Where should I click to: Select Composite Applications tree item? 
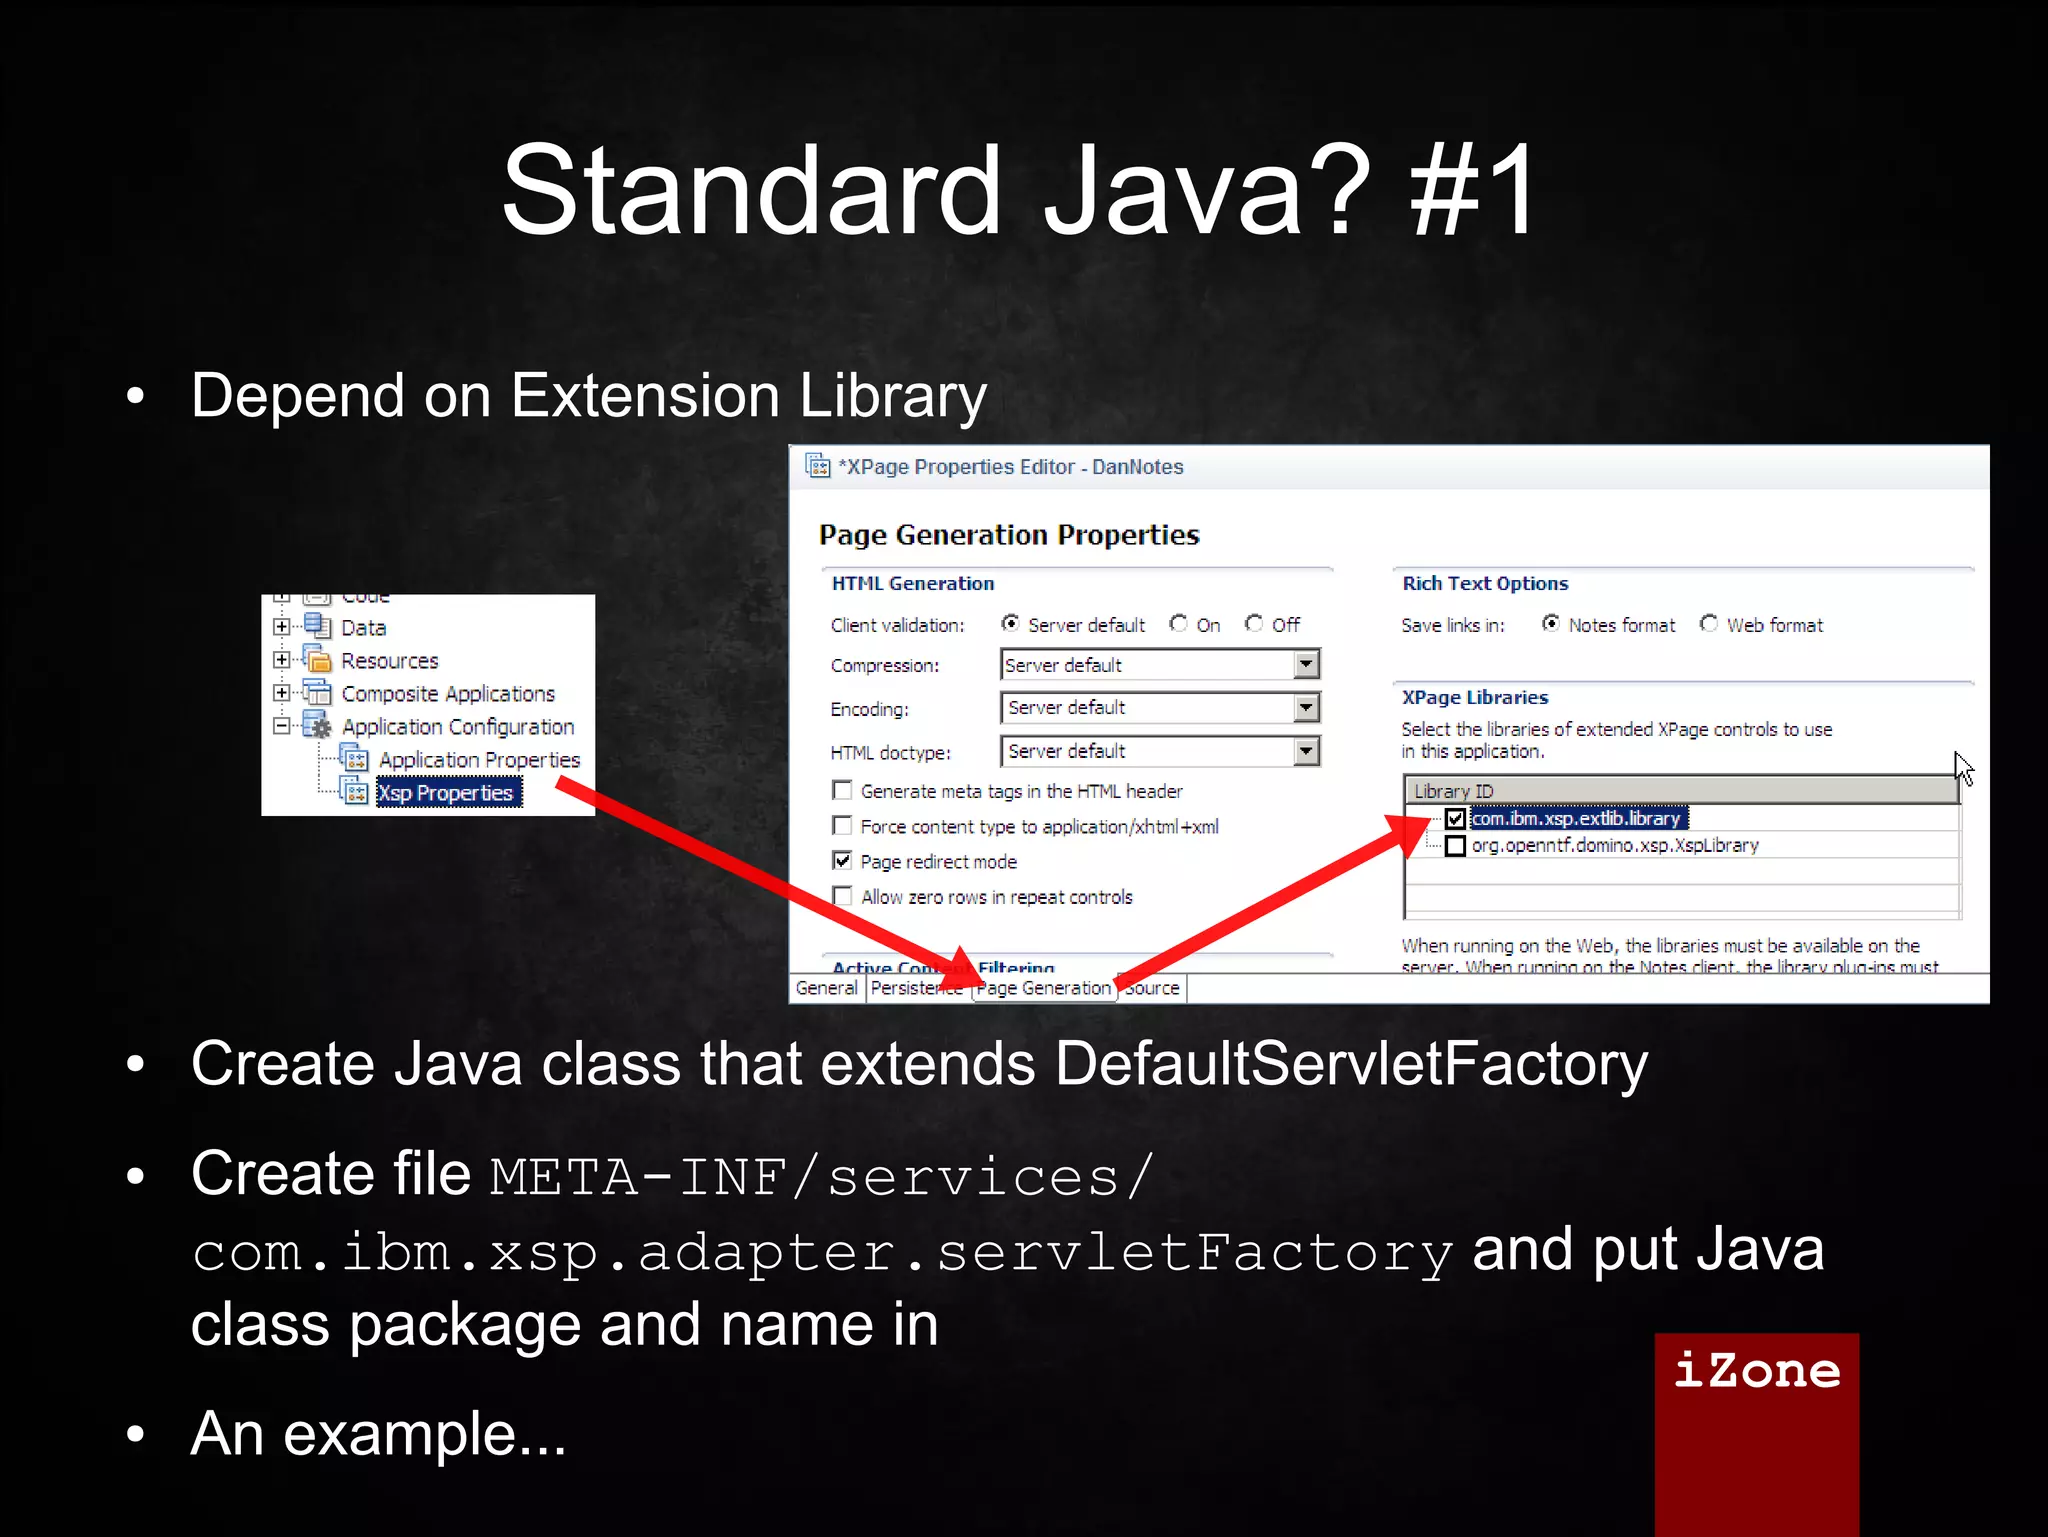448,694
